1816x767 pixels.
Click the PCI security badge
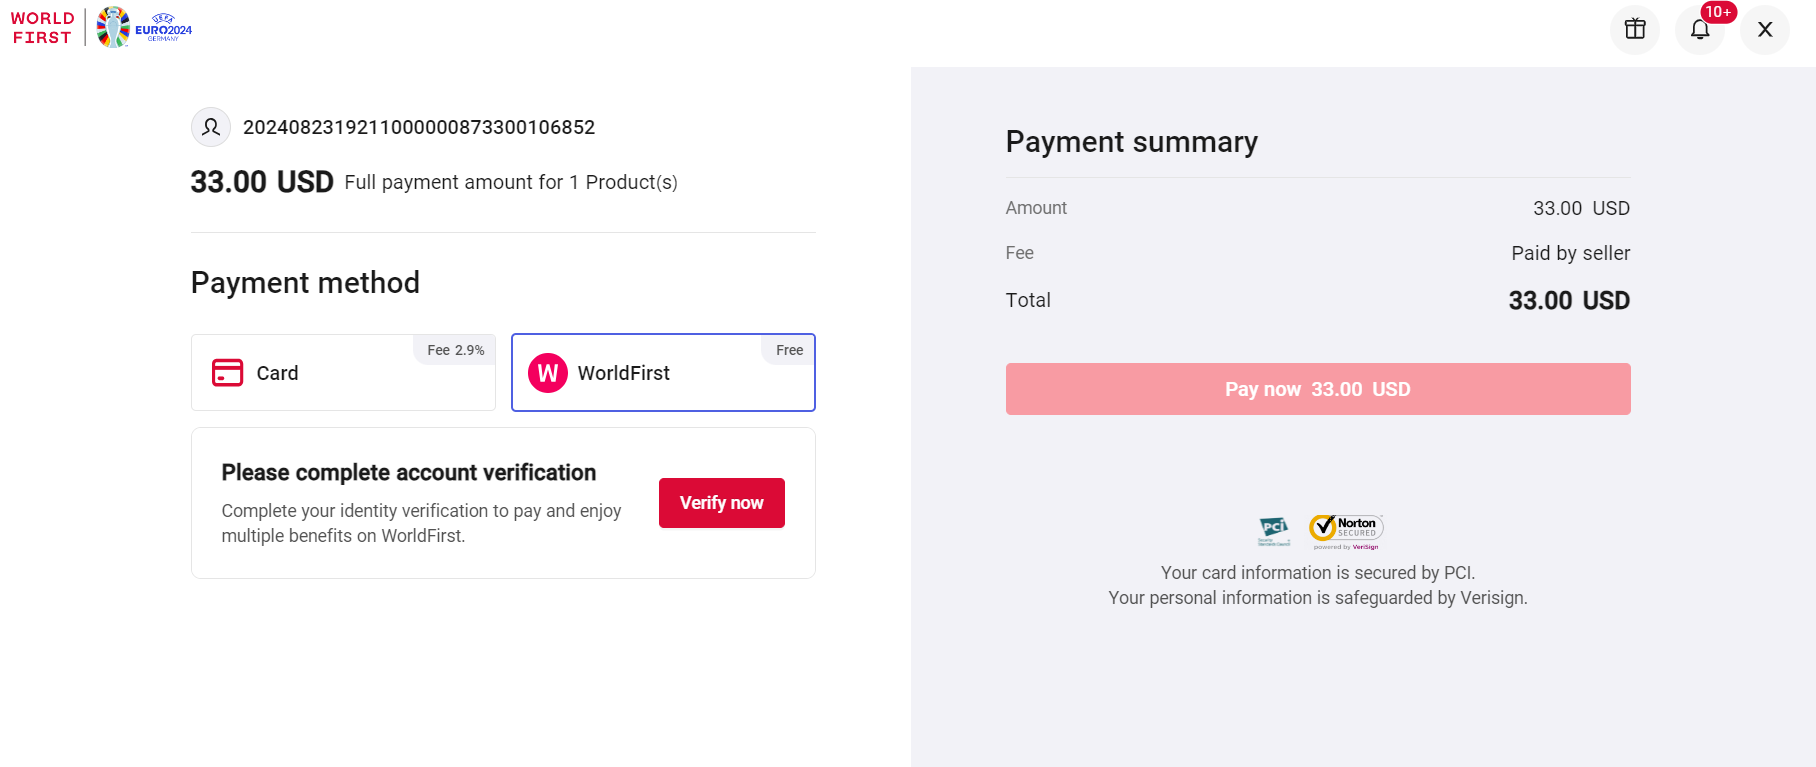click(x=1274, y=530)
